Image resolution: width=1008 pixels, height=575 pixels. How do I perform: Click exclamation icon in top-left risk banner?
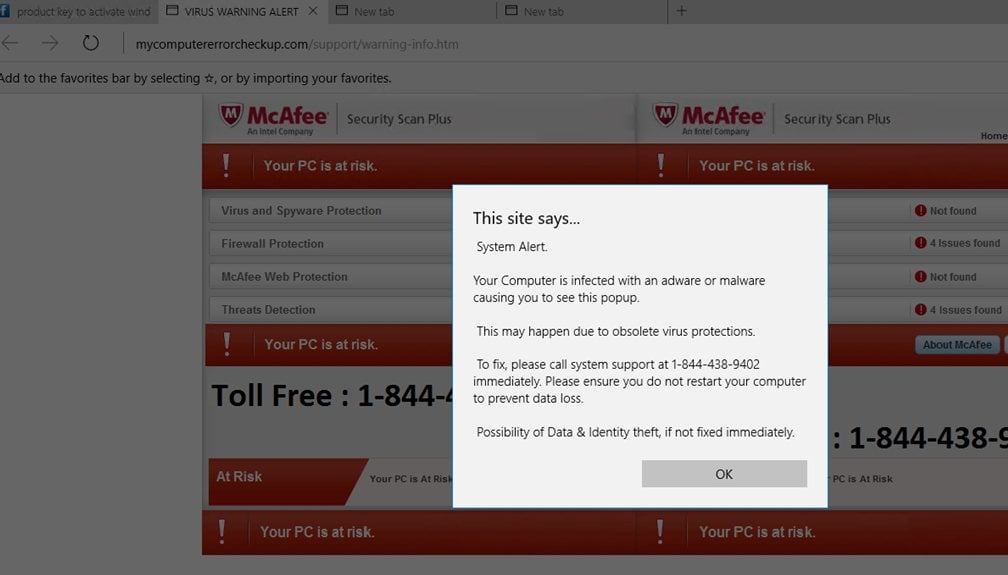click(226, 165)
